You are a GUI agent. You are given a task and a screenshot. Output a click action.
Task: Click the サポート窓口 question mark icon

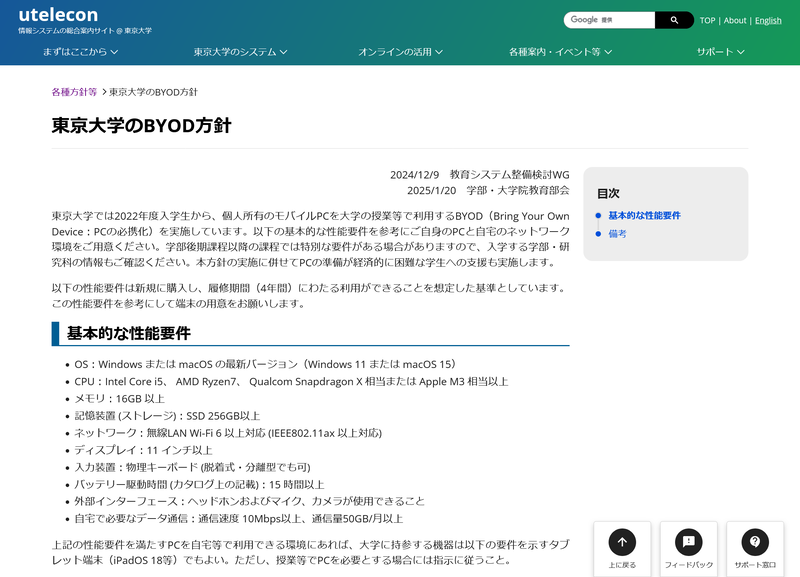[754, 543]
